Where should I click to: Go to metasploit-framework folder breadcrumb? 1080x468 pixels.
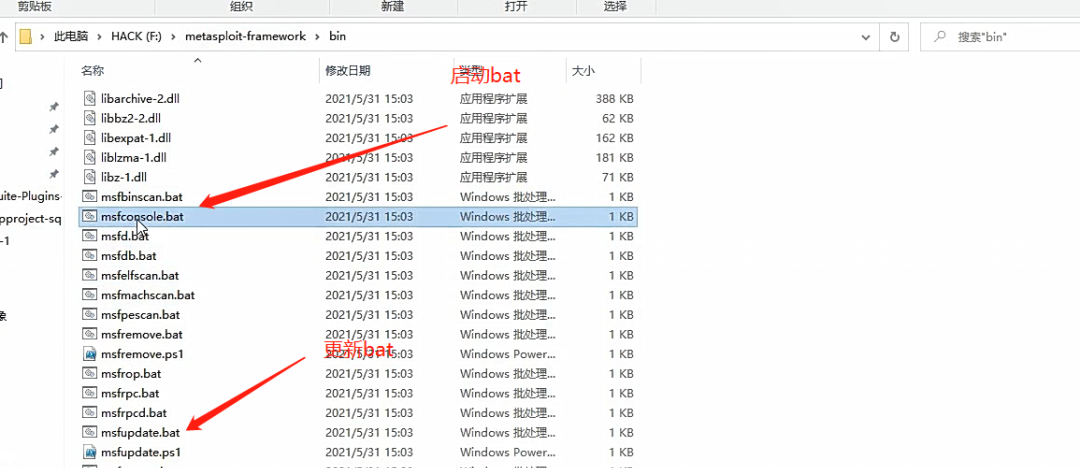pyautogui.click(x=245, y=37)
